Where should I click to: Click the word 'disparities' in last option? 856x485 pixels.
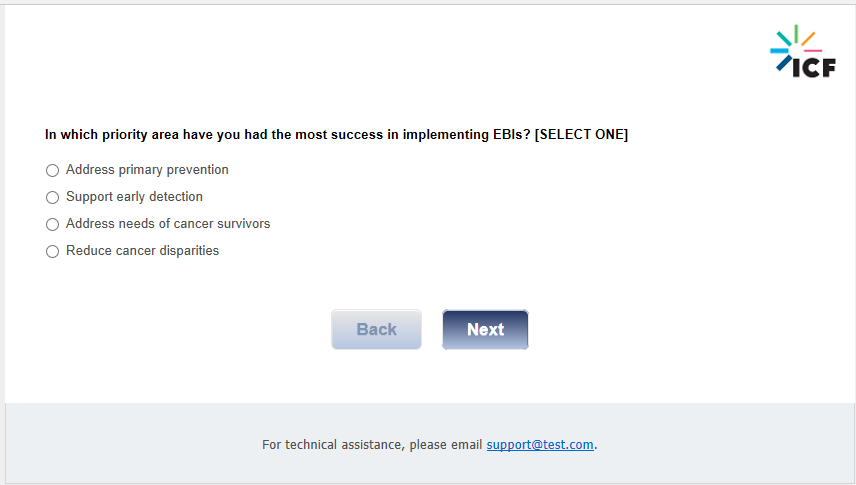pyautogui.click(x=188, y=251)
